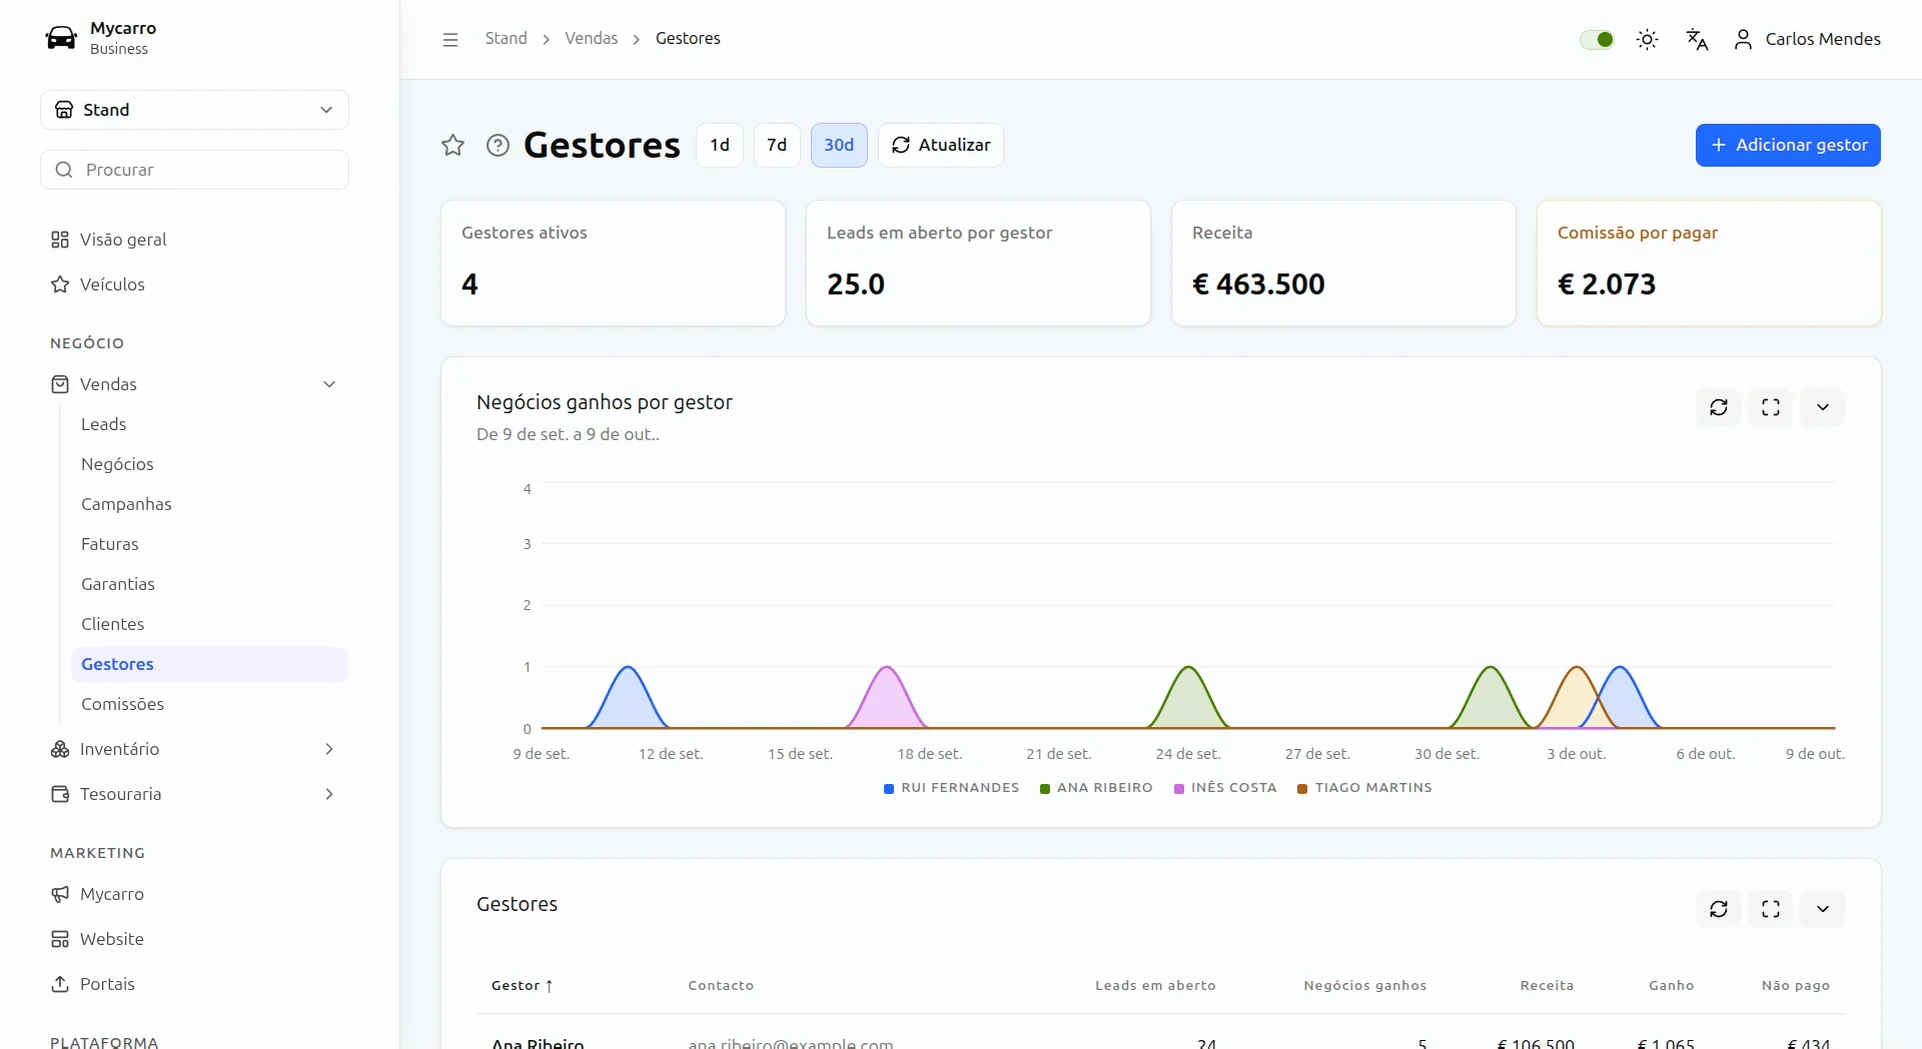Select the 1d time range
Image resolution: width=1922 pixels, height=1049 pixels.
pyautogui.click(x=720, y=145)
